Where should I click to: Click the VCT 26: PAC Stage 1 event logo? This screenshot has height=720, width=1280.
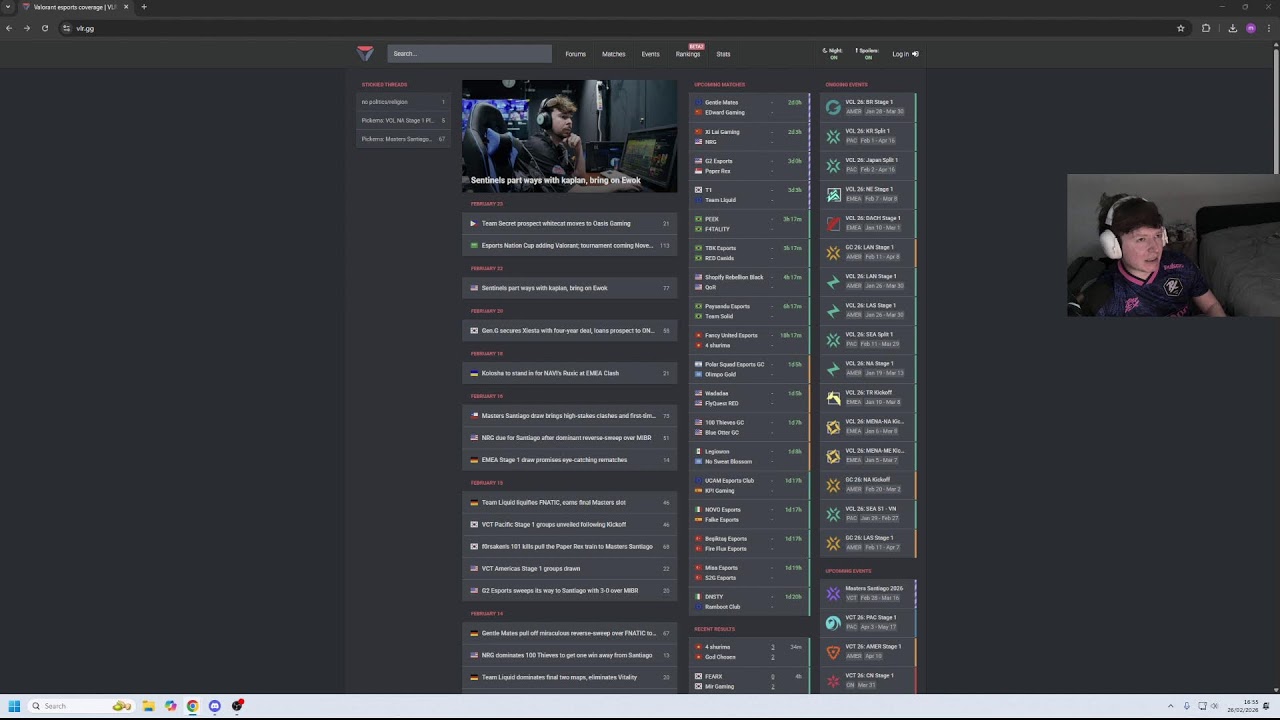point(833,622)
